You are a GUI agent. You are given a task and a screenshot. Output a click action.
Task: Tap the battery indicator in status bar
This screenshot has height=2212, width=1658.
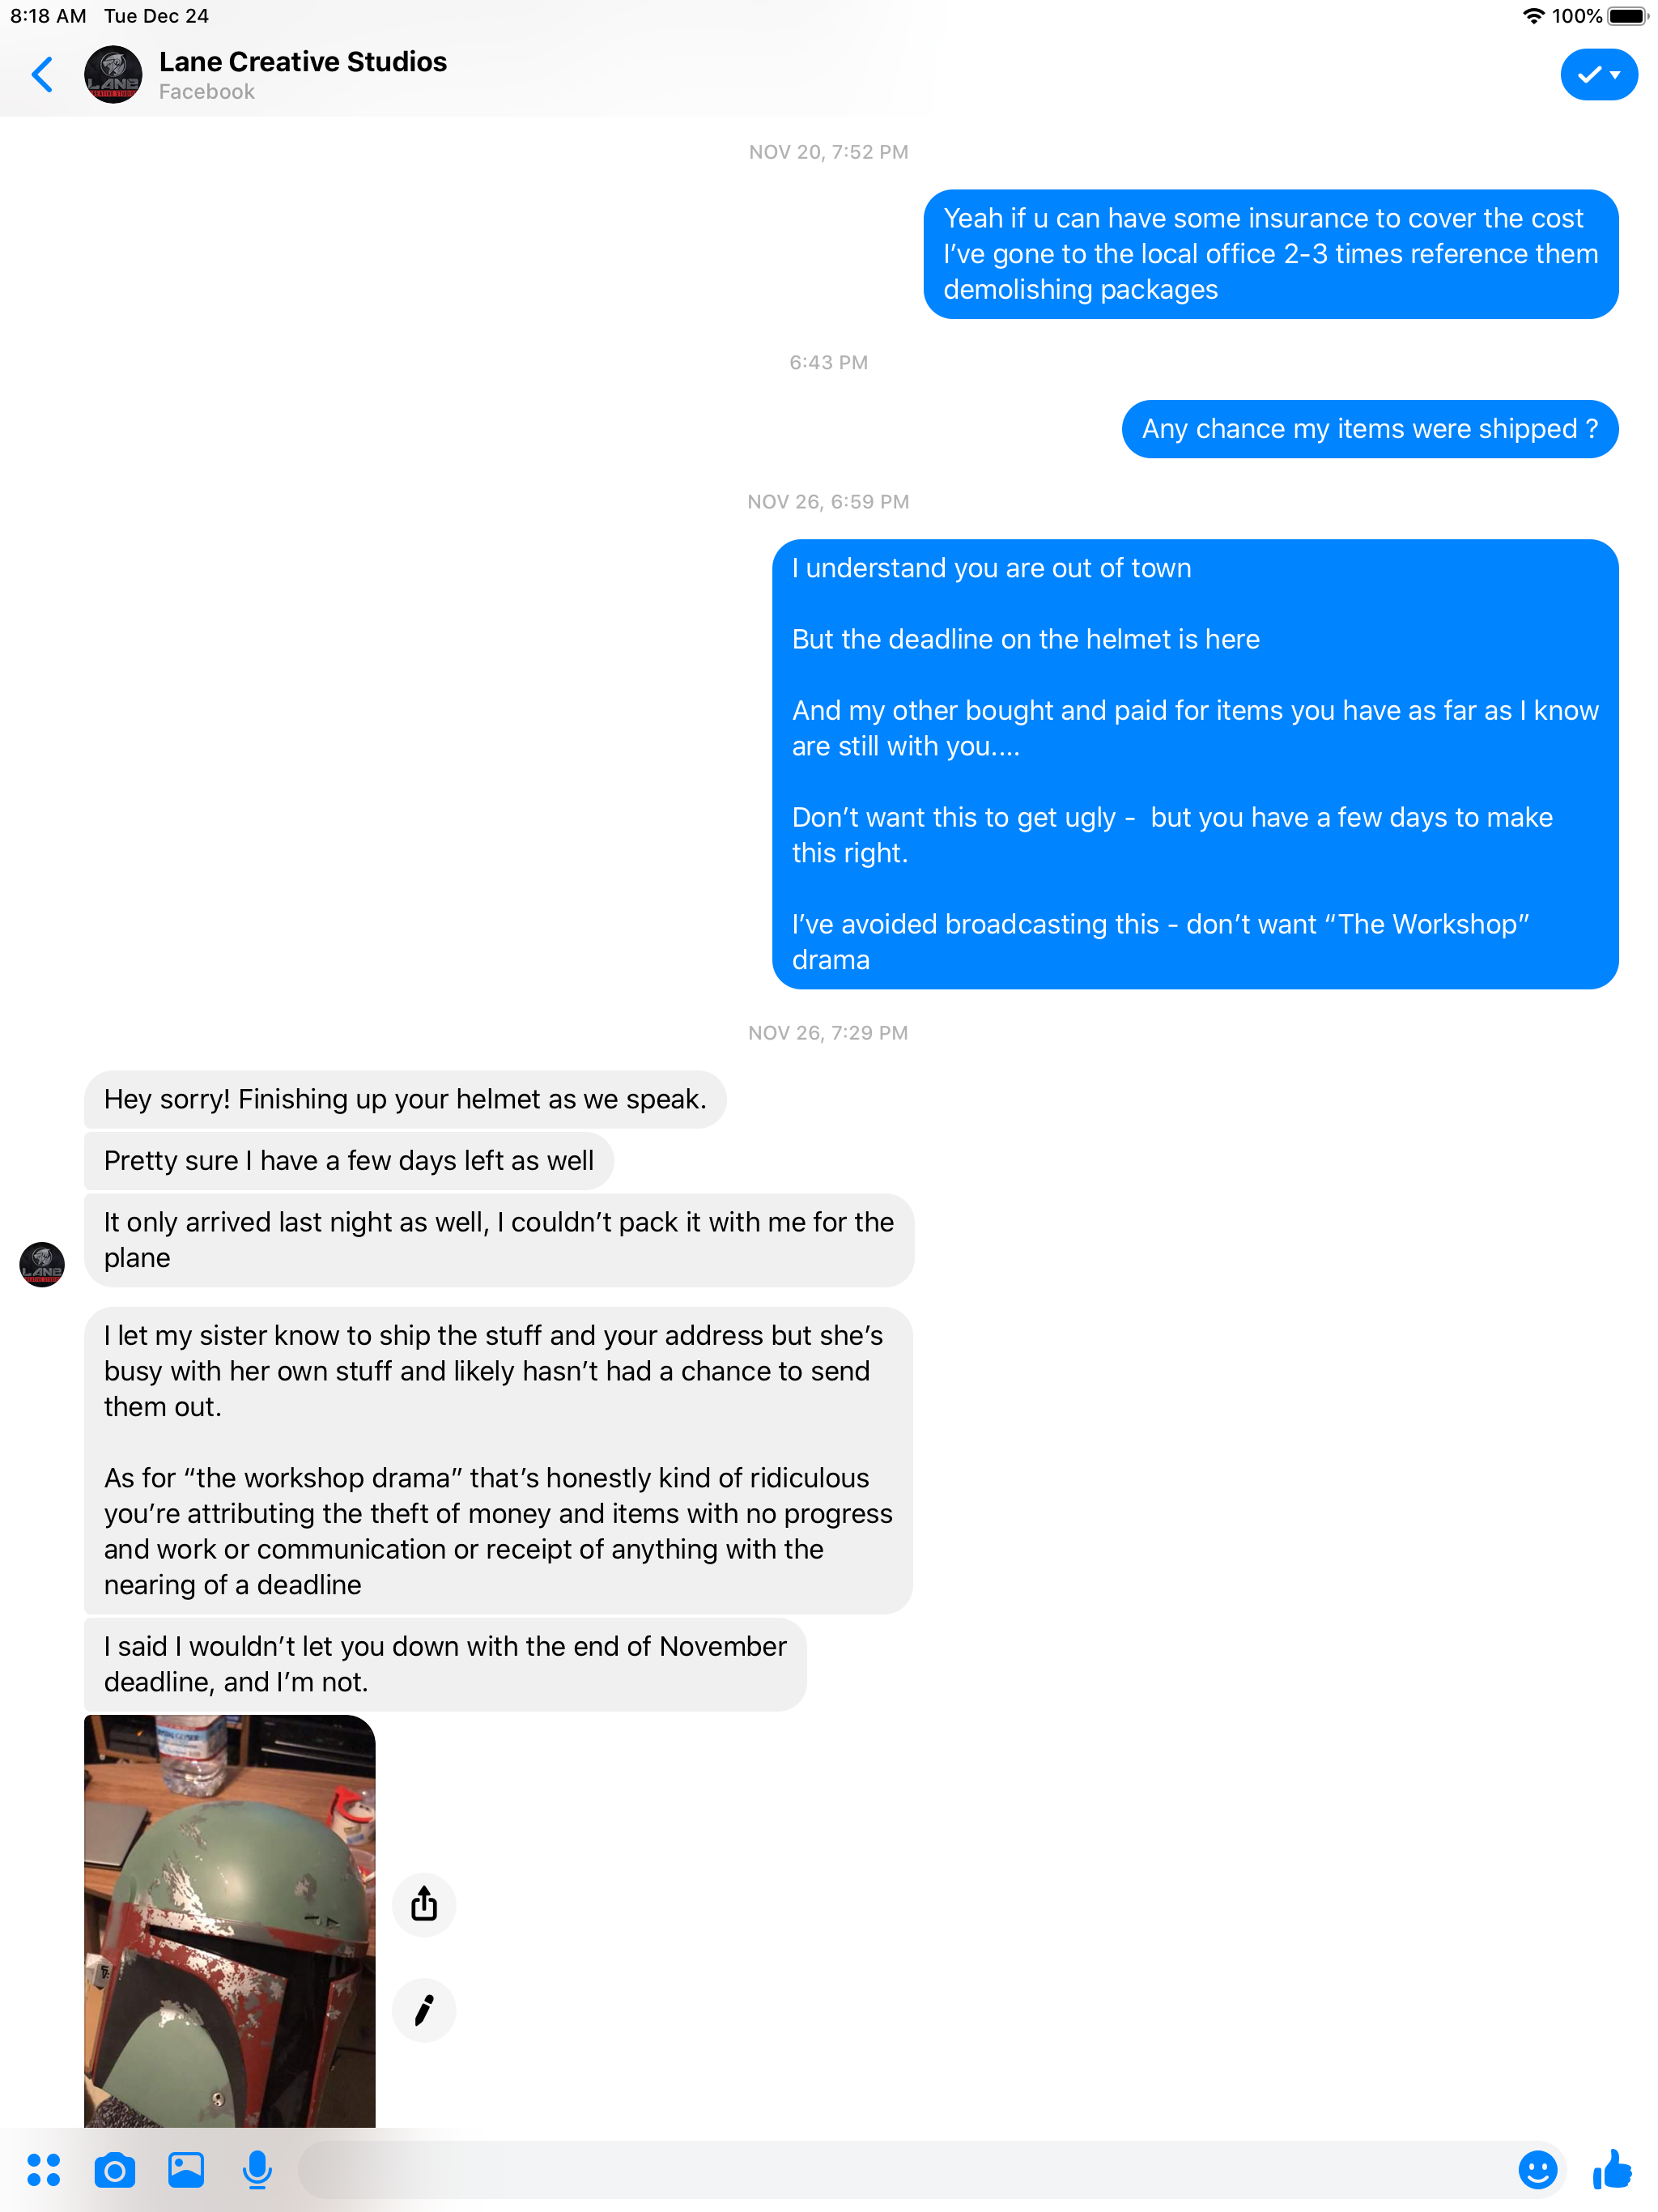(1626, 16)
